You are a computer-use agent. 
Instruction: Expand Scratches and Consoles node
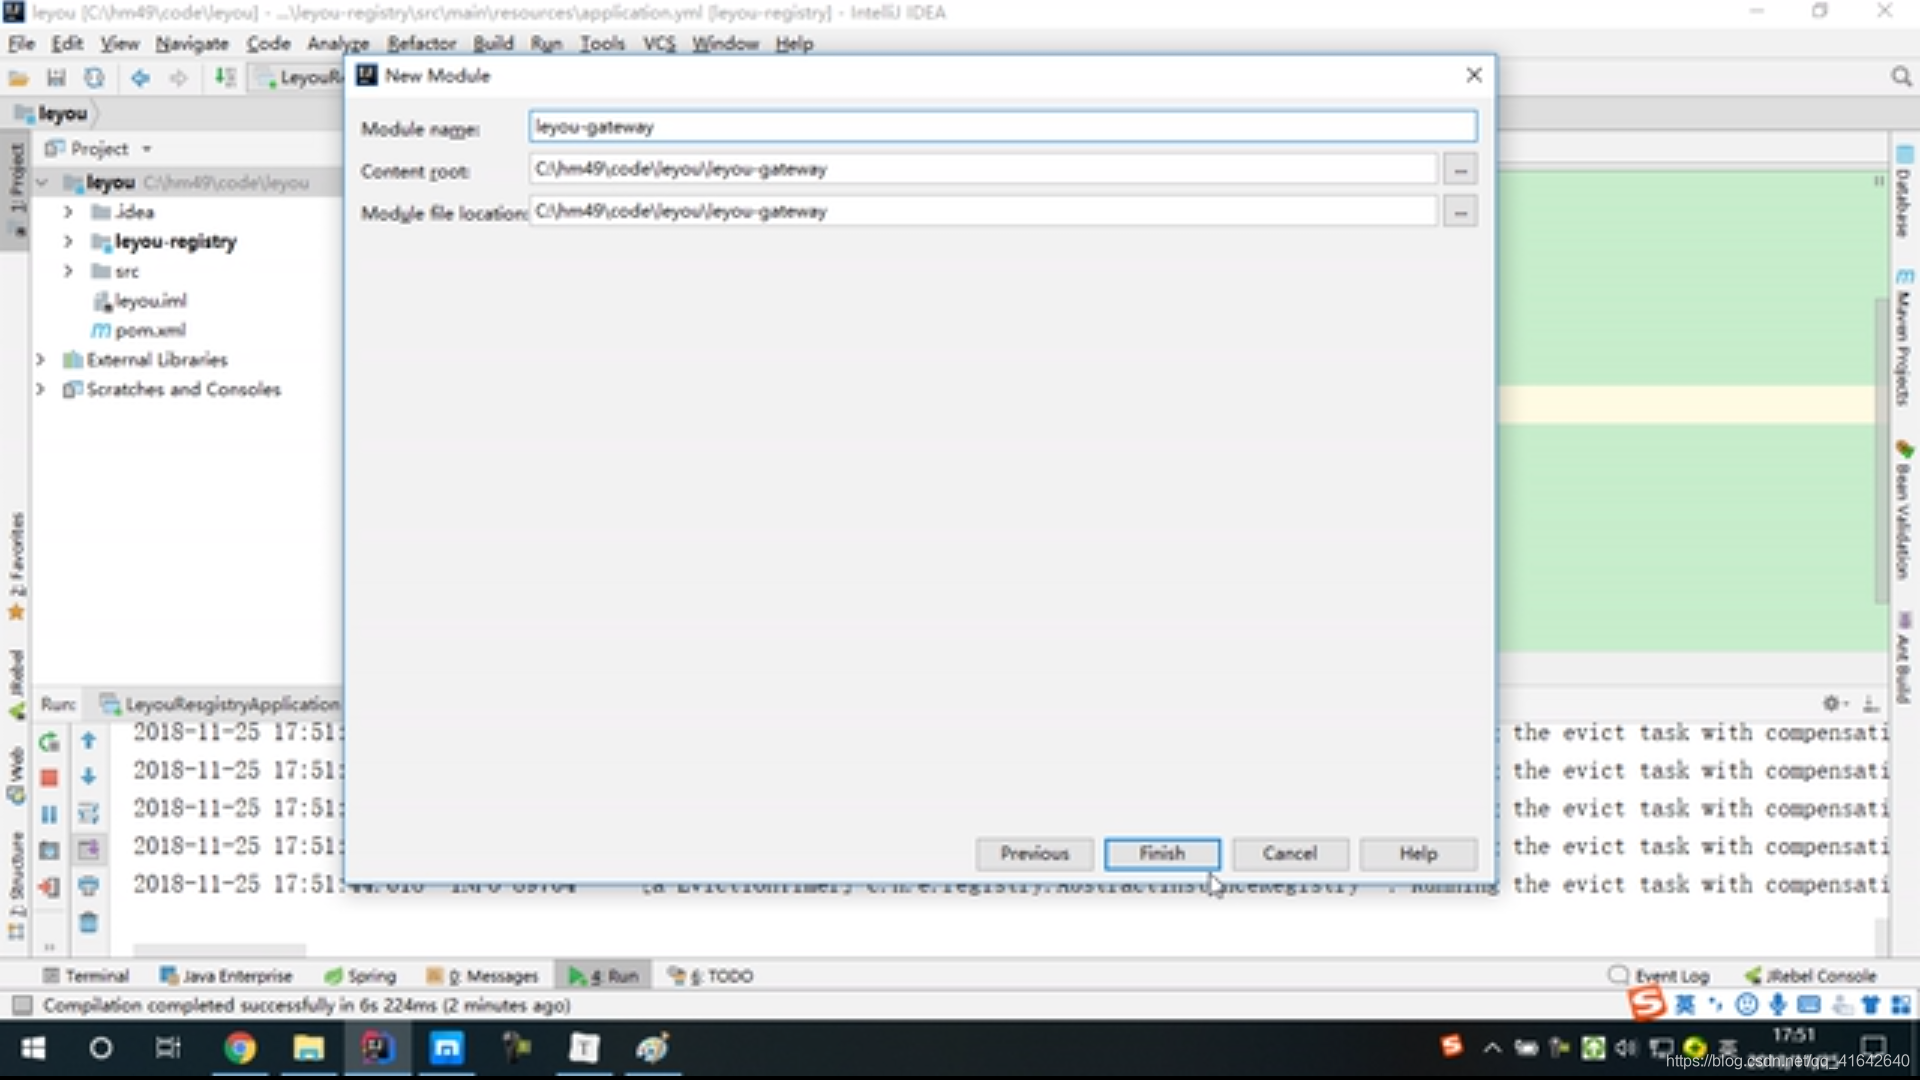(x=41, y=389)
